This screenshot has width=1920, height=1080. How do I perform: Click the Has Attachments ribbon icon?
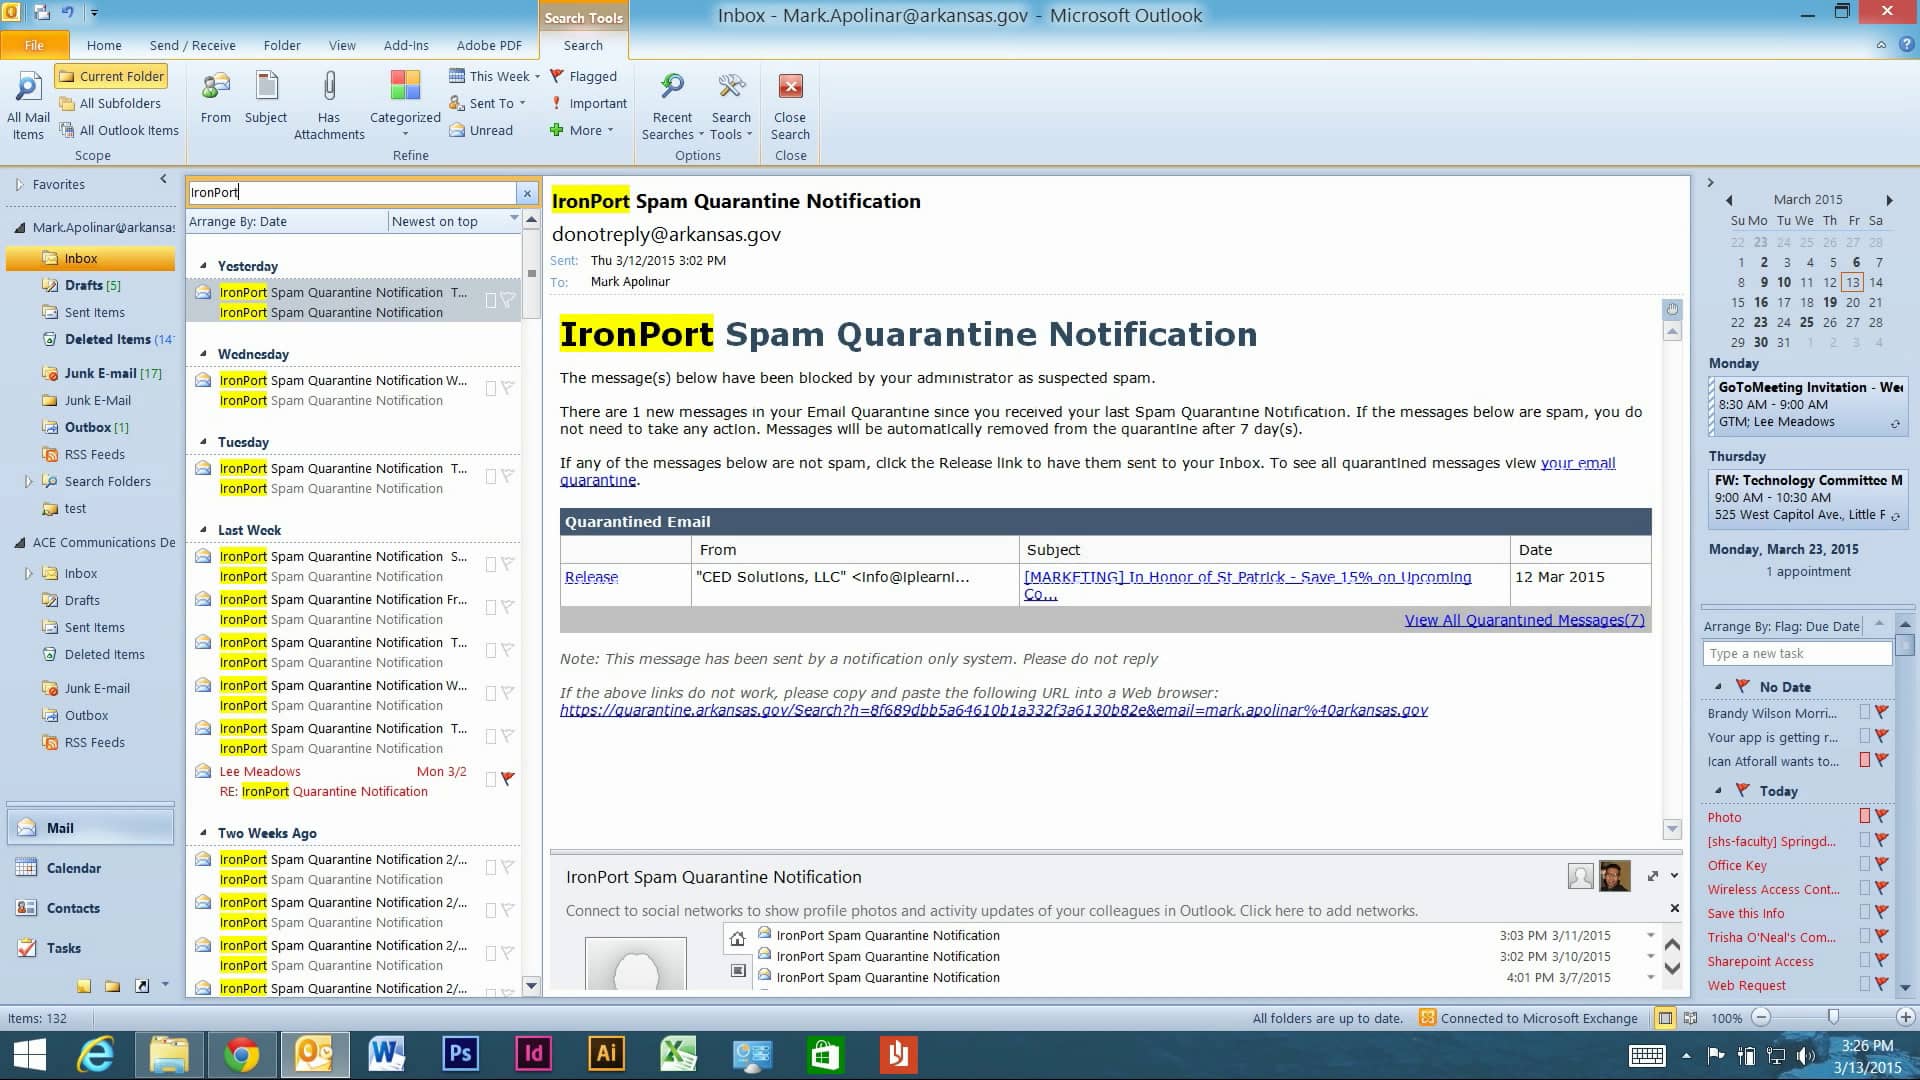coord(329,87)
